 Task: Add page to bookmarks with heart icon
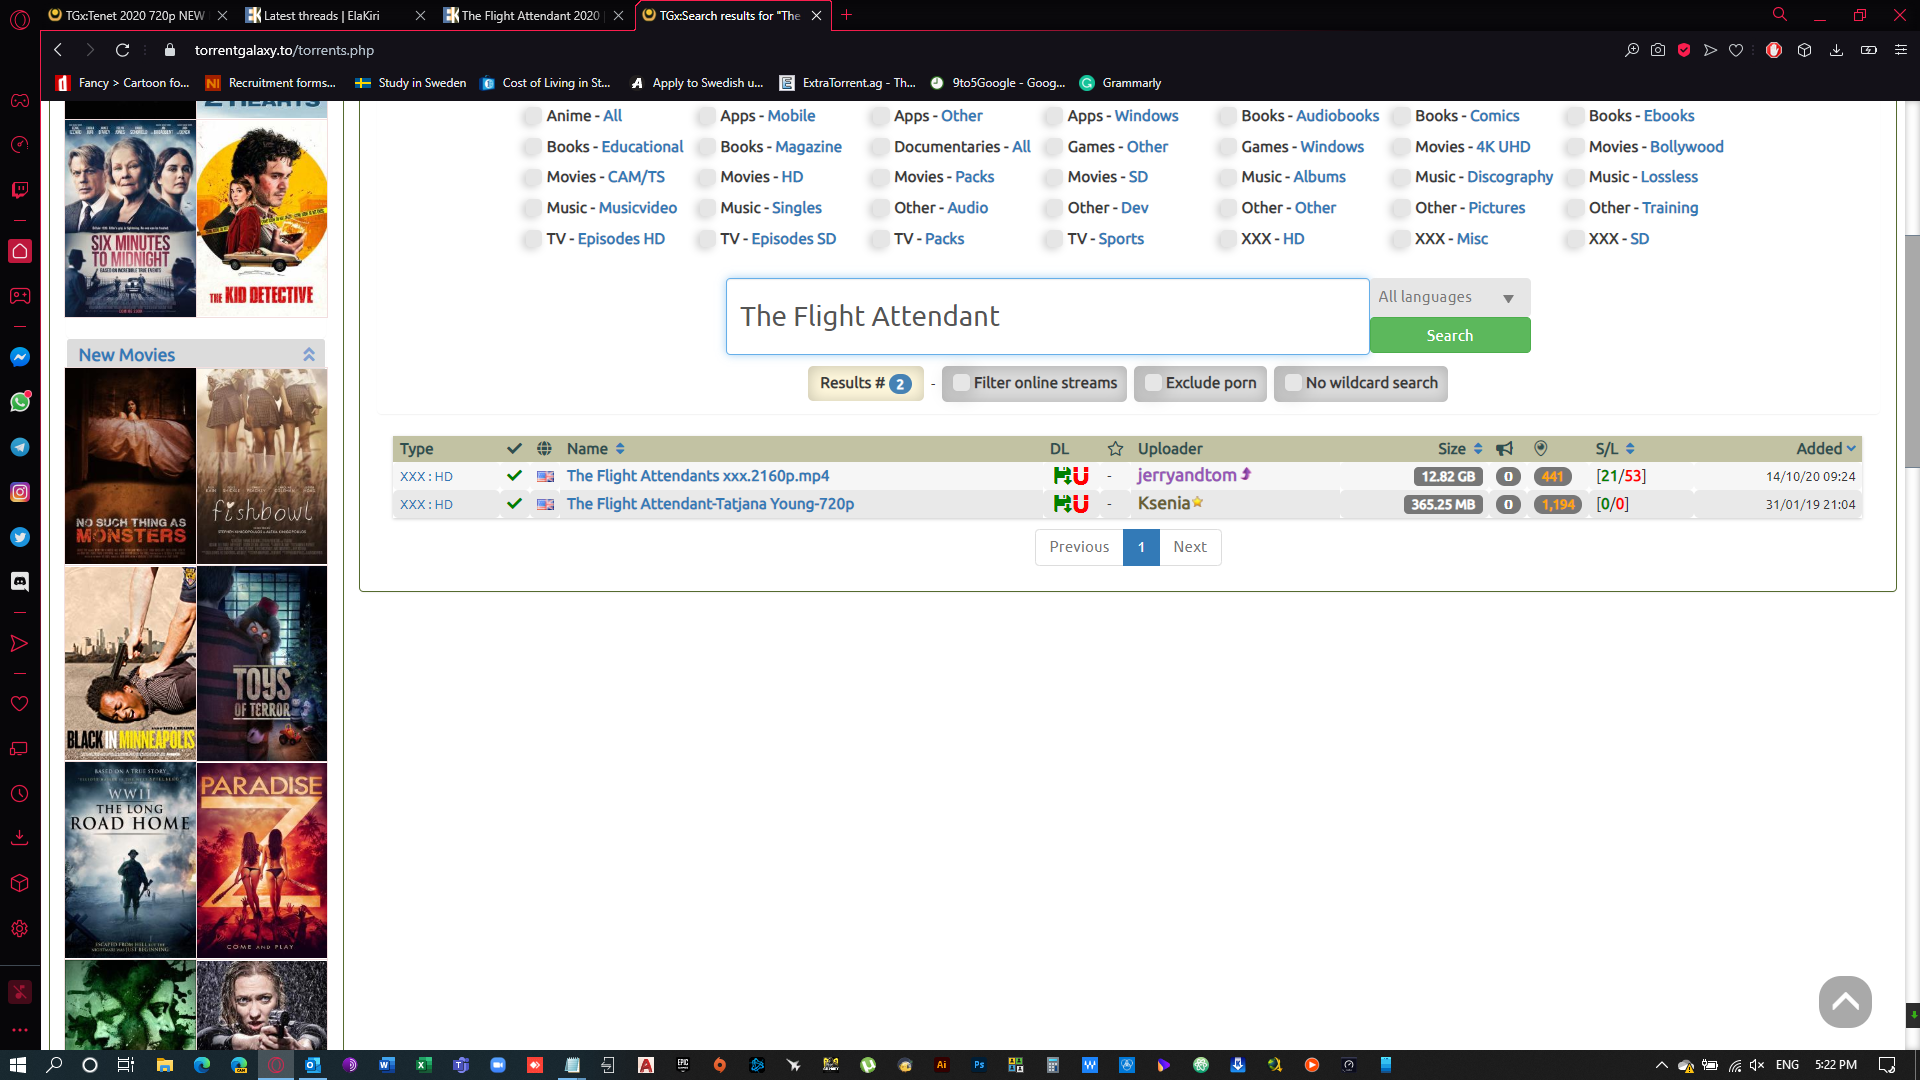[x=1736, y=50]
